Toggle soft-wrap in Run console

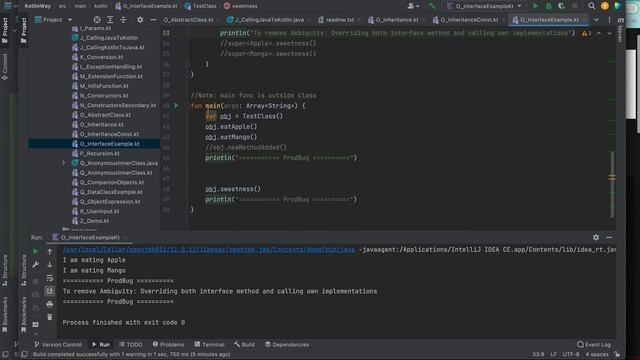click(x=50, y=278)
